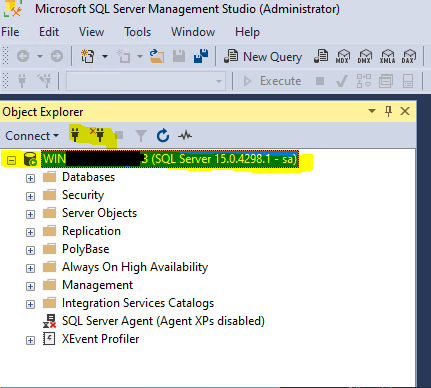Open the File menu
This screenshot has width=431, height=388.
(x=10, y=32)
